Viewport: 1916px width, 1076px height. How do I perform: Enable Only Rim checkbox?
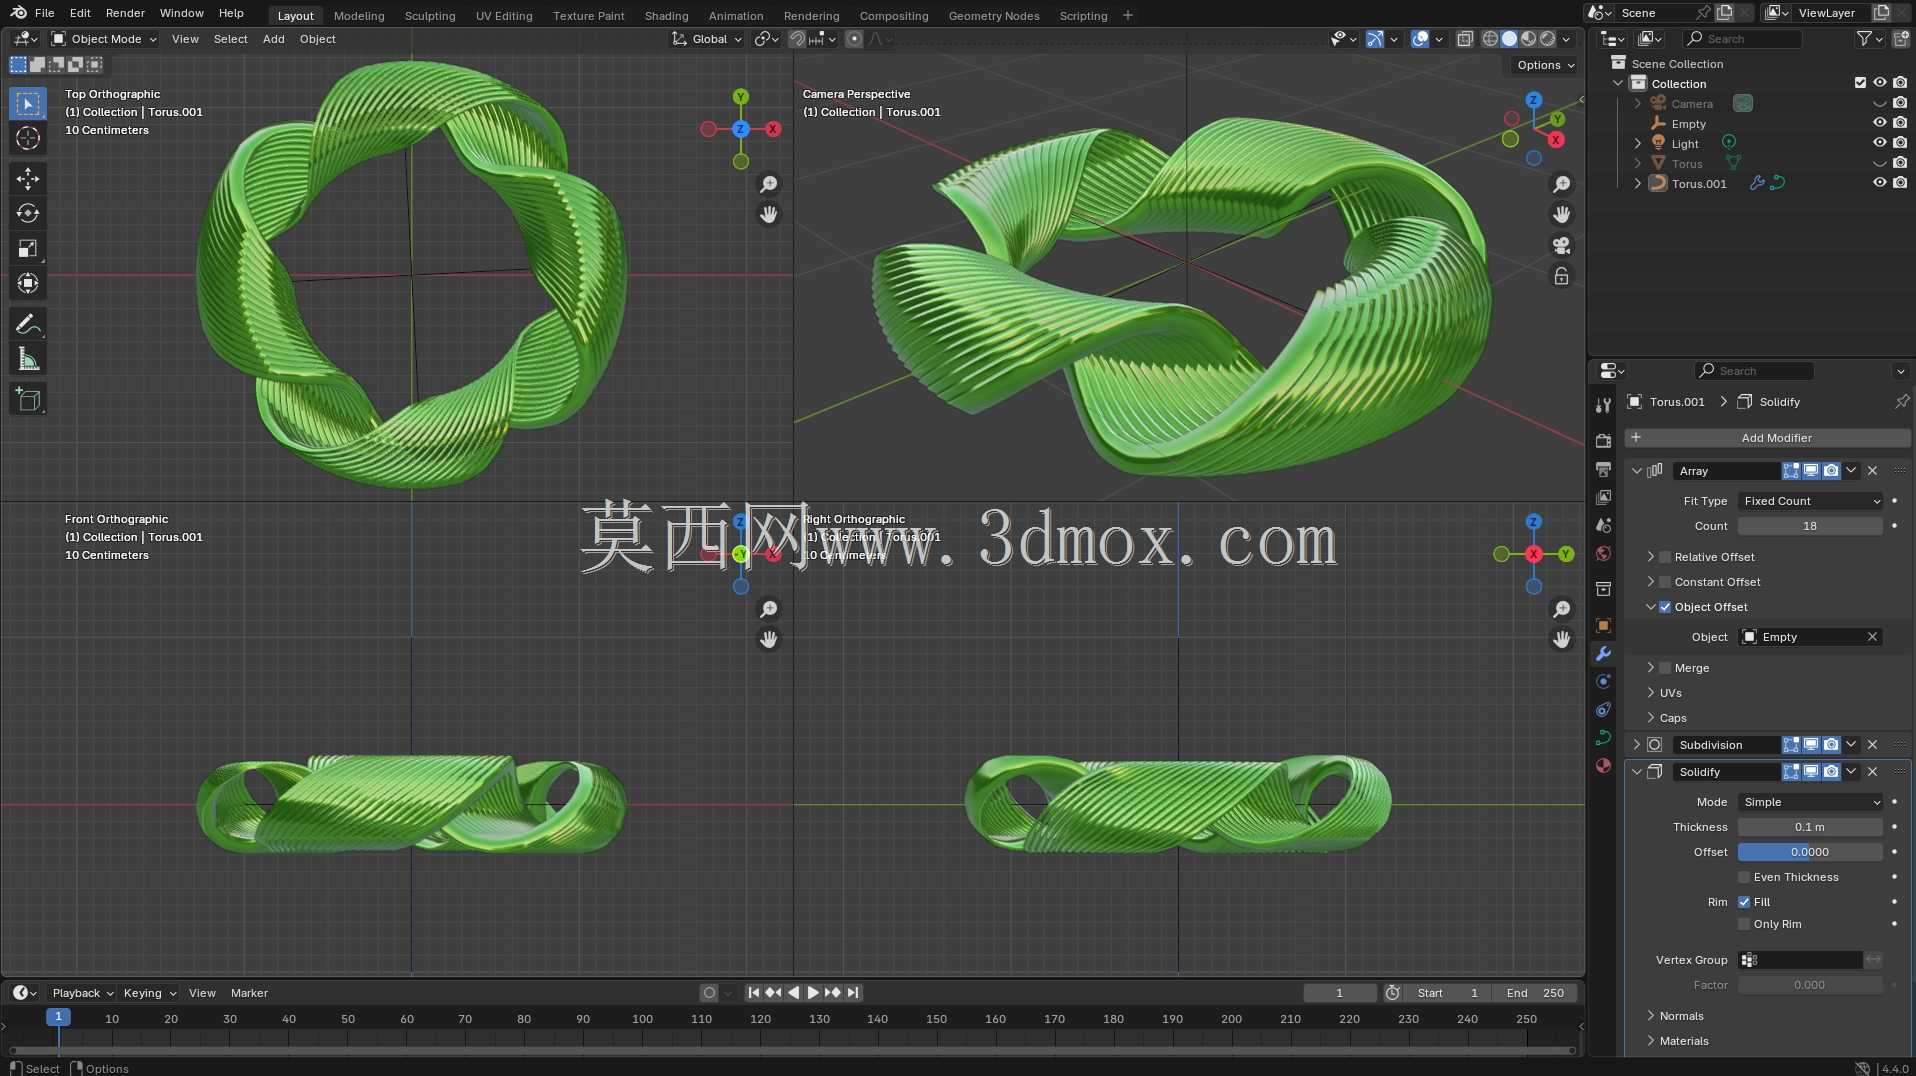click(1744, 924)
